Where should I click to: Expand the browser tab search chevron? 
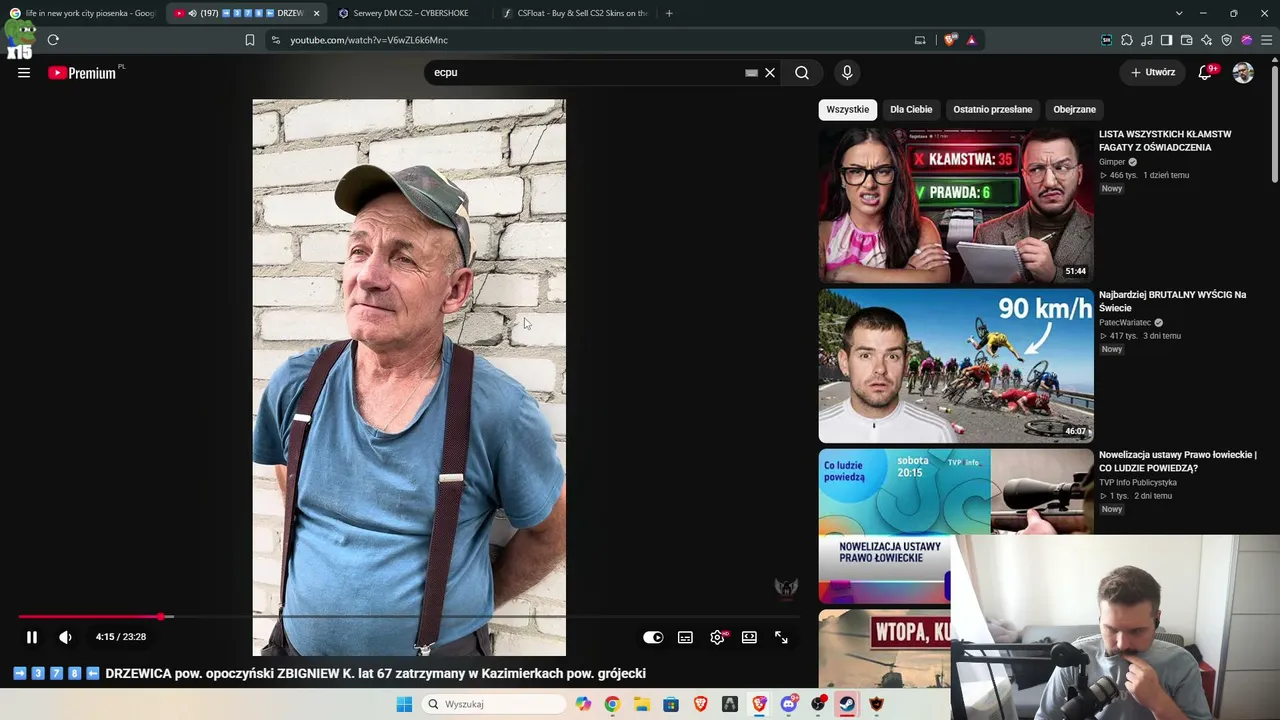(x=1179, y=13)
